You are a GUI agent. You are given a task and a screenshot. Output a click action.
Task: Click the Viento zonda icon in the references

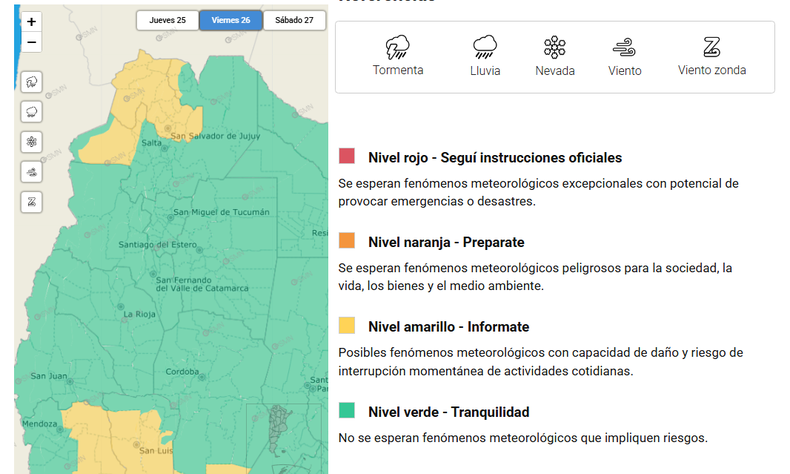pos(712,47)
